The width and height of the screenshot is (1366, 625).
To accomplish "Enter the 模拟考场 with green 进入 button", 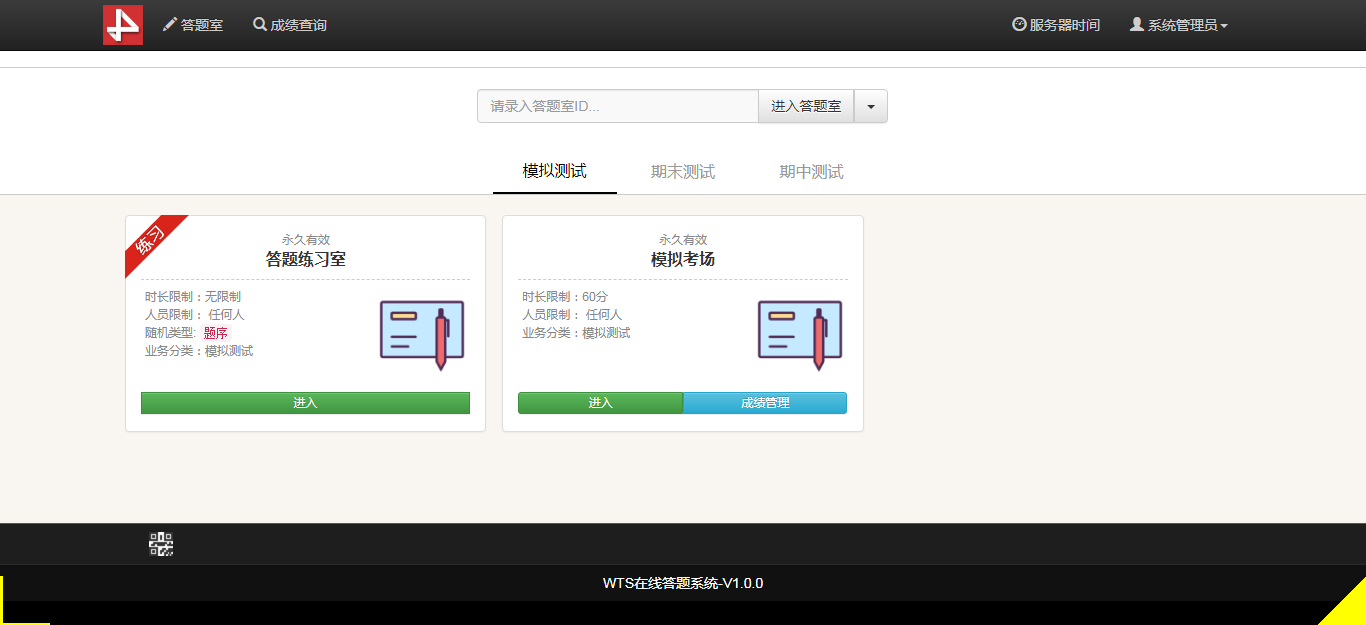I will (600, 403).
